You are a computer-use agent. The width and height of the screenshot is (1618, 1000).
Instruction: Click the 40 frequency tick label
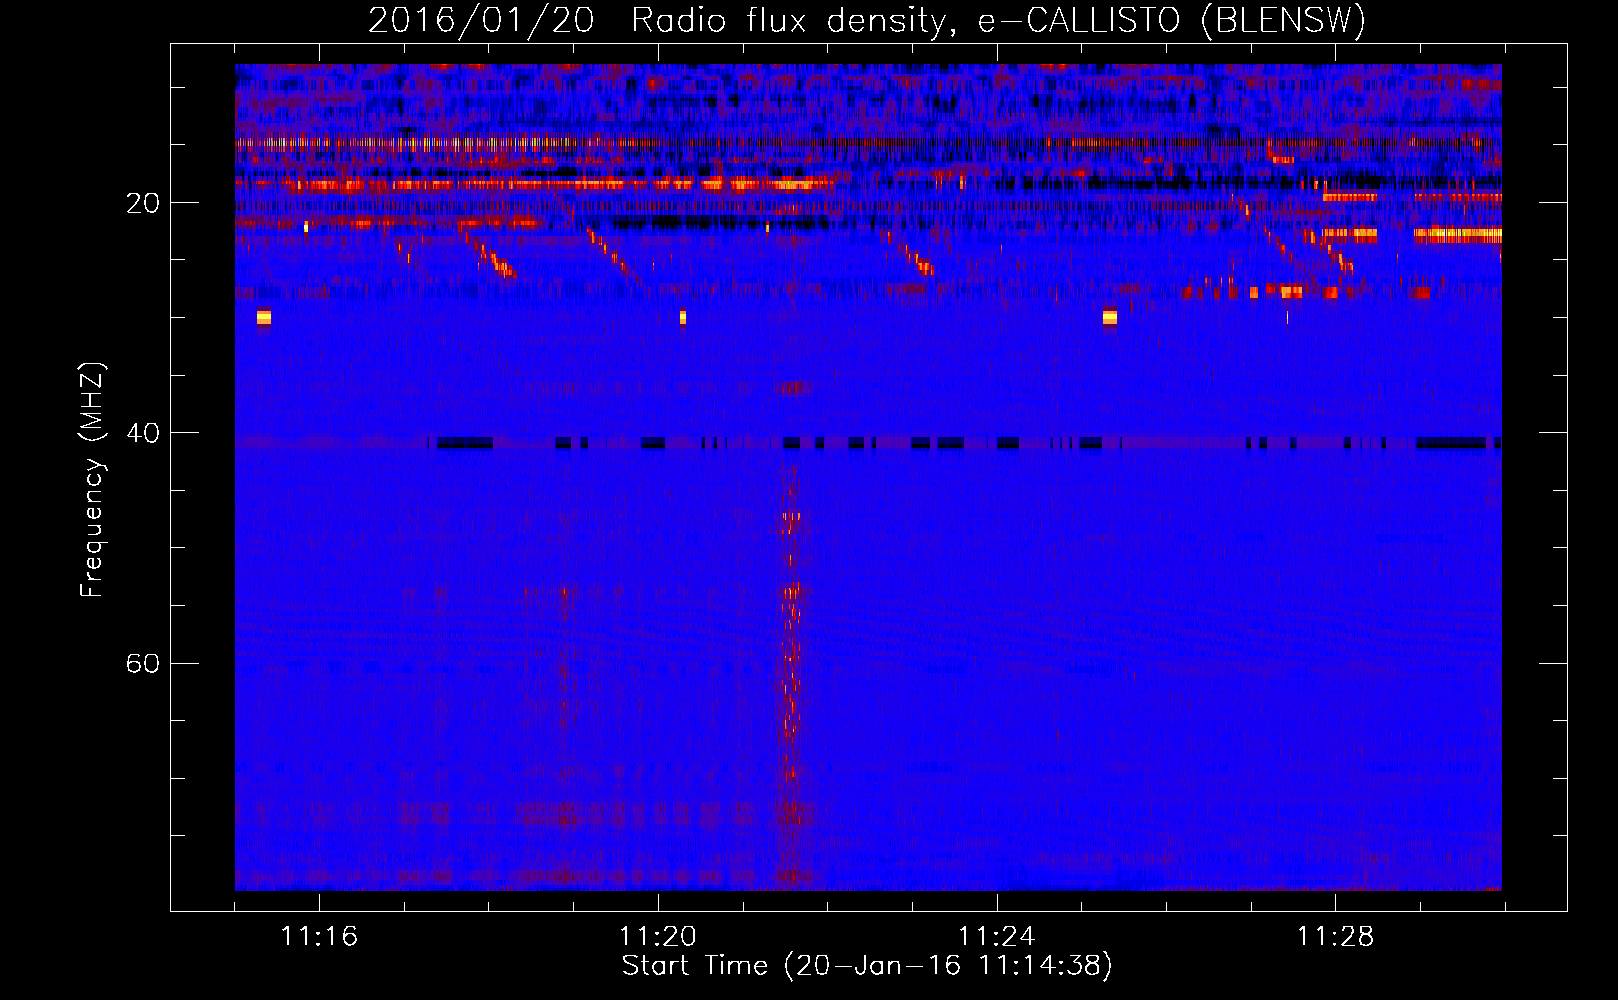(143, 433)
